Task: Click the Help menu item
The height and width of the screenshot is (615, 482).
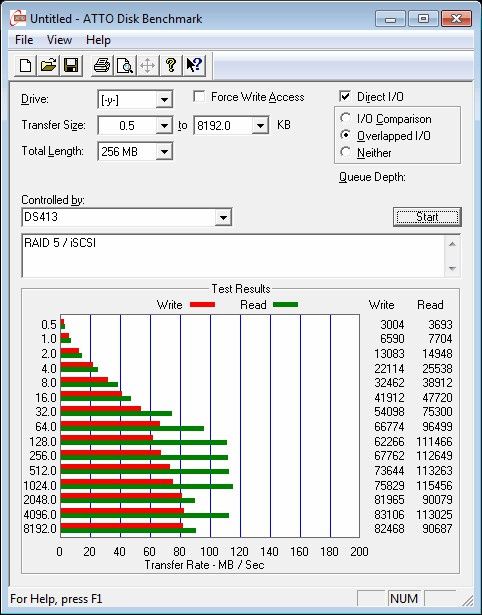Action: tap(98, 40)
